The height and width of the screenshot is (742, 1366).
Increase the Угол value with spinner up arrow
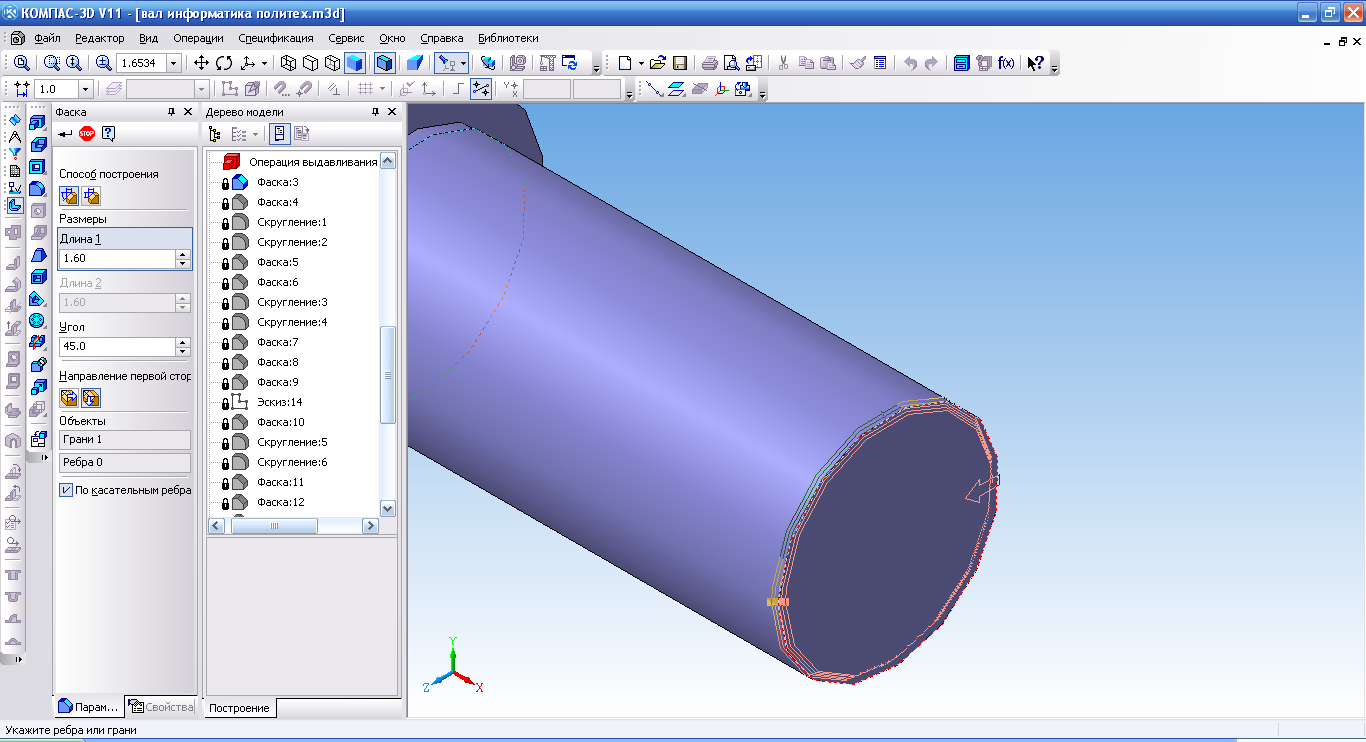tap(182, 342)
